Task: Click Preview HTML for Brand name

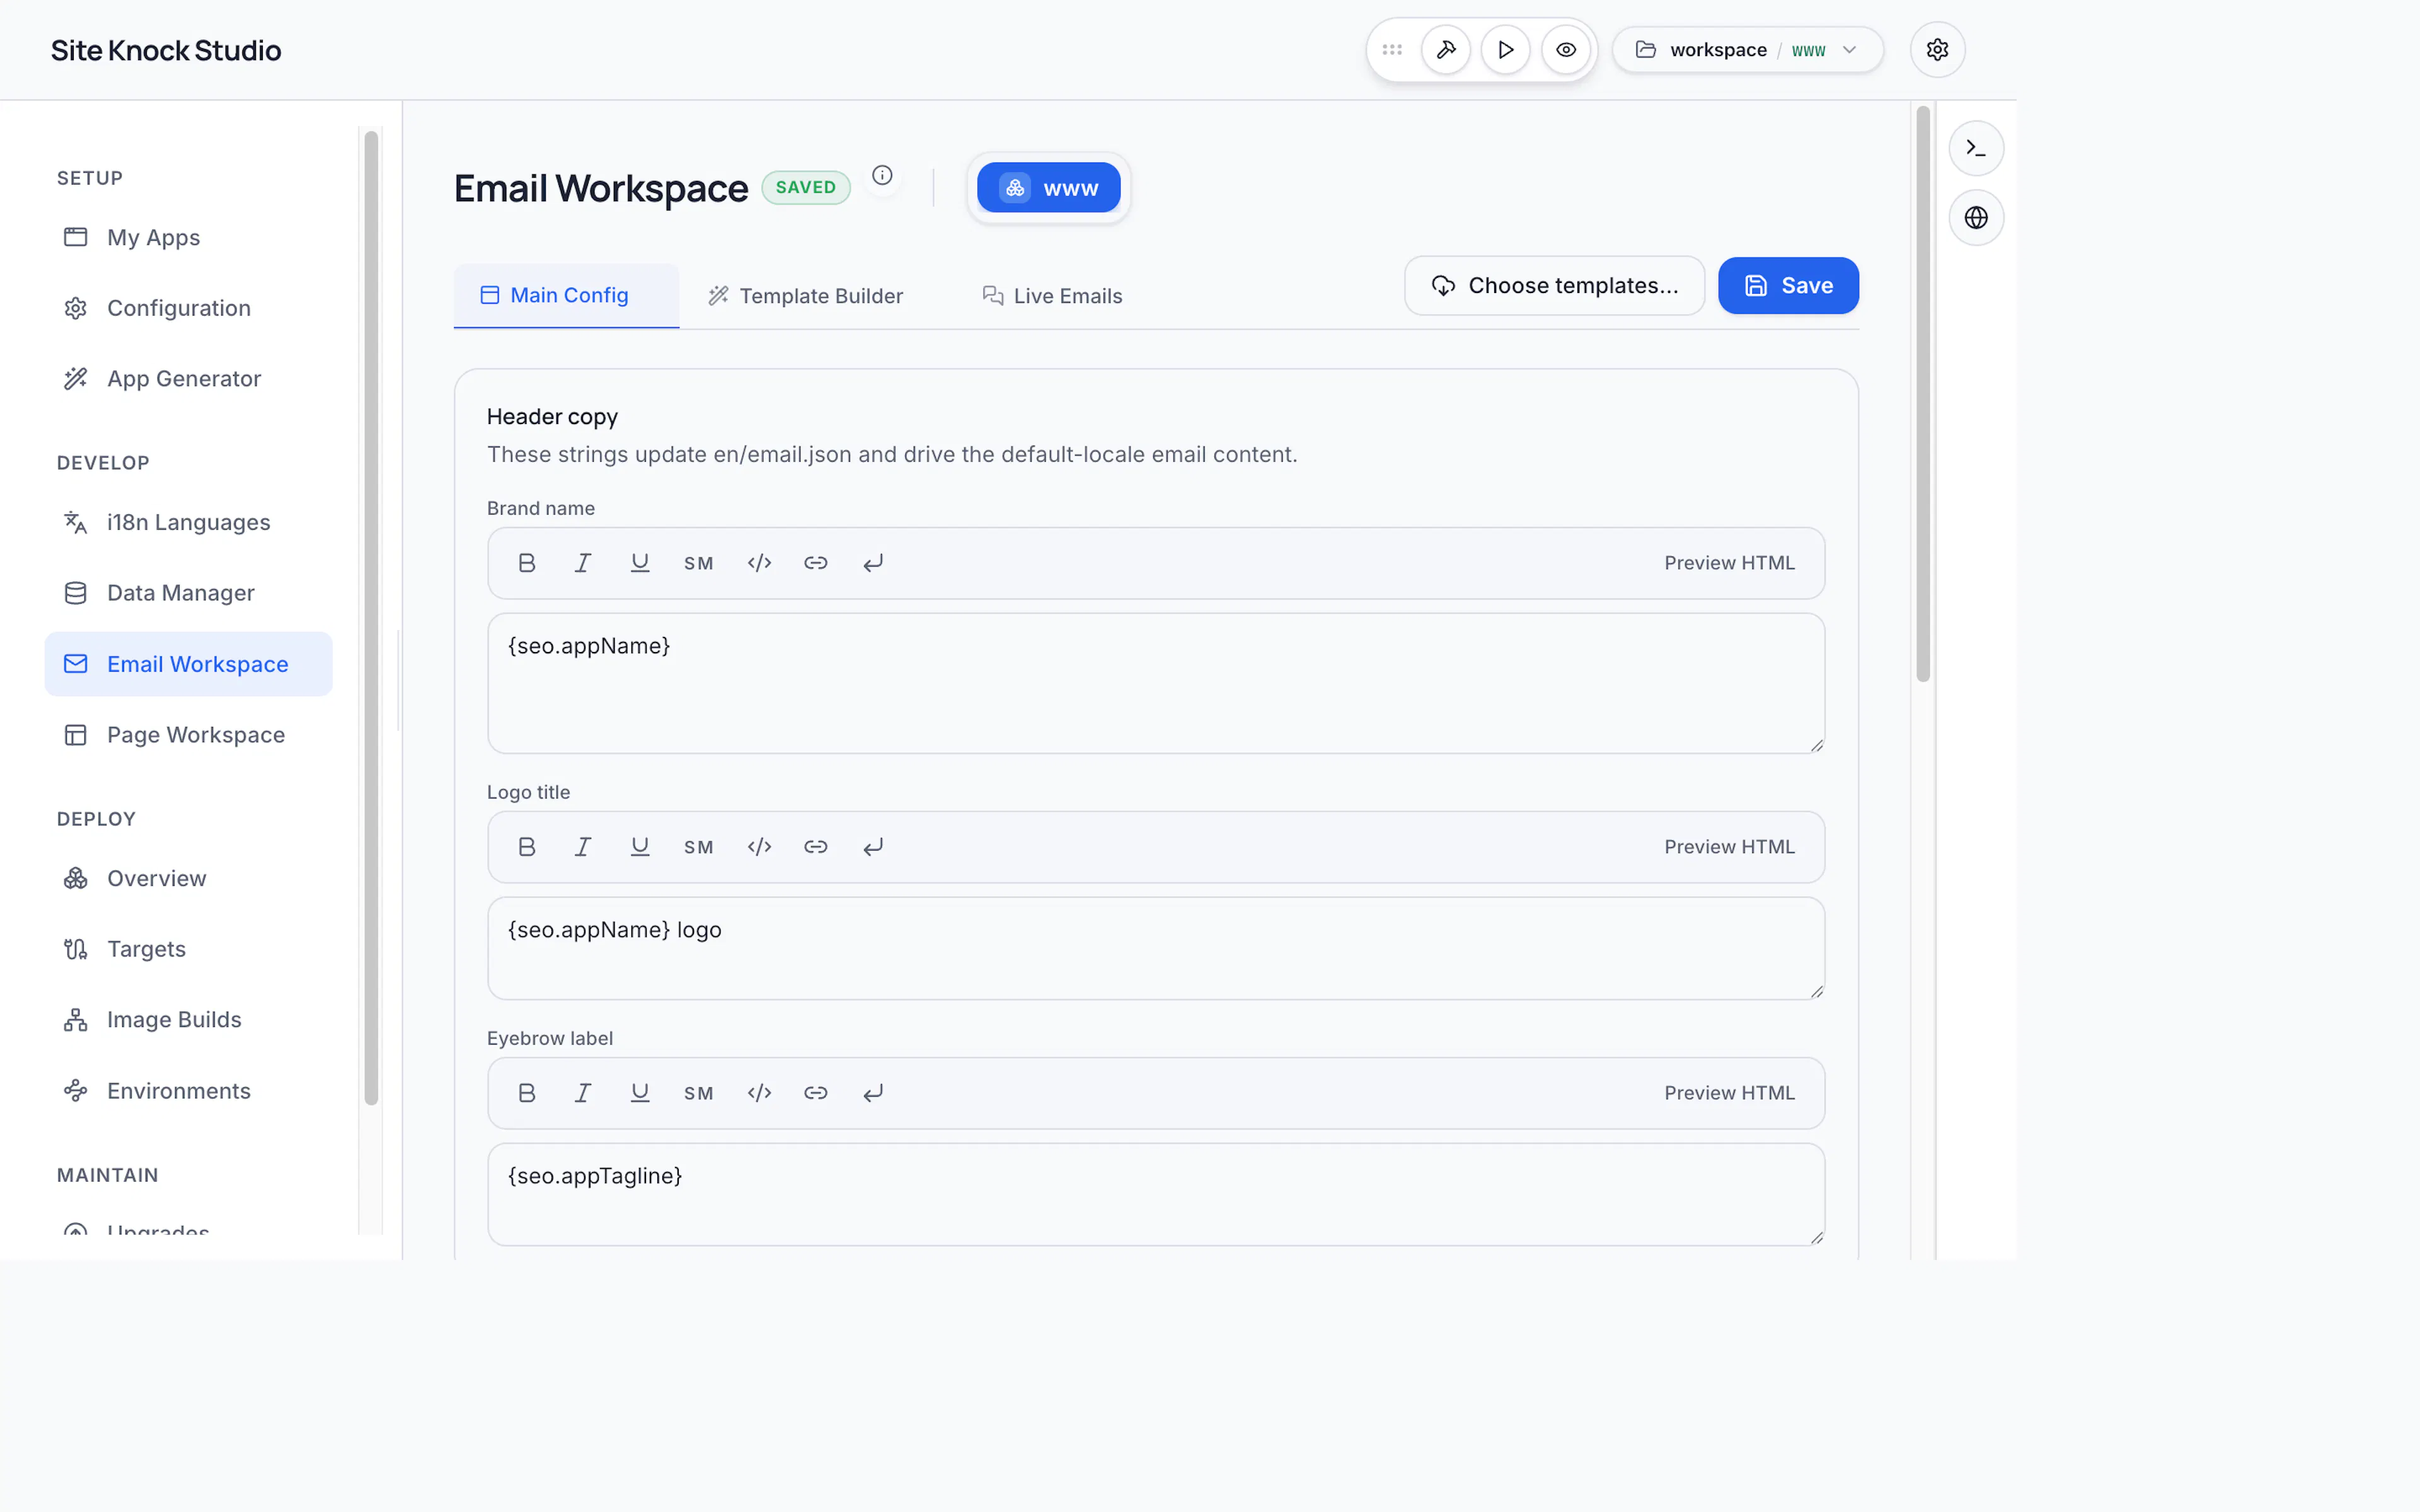Action: coord(1729,563)
